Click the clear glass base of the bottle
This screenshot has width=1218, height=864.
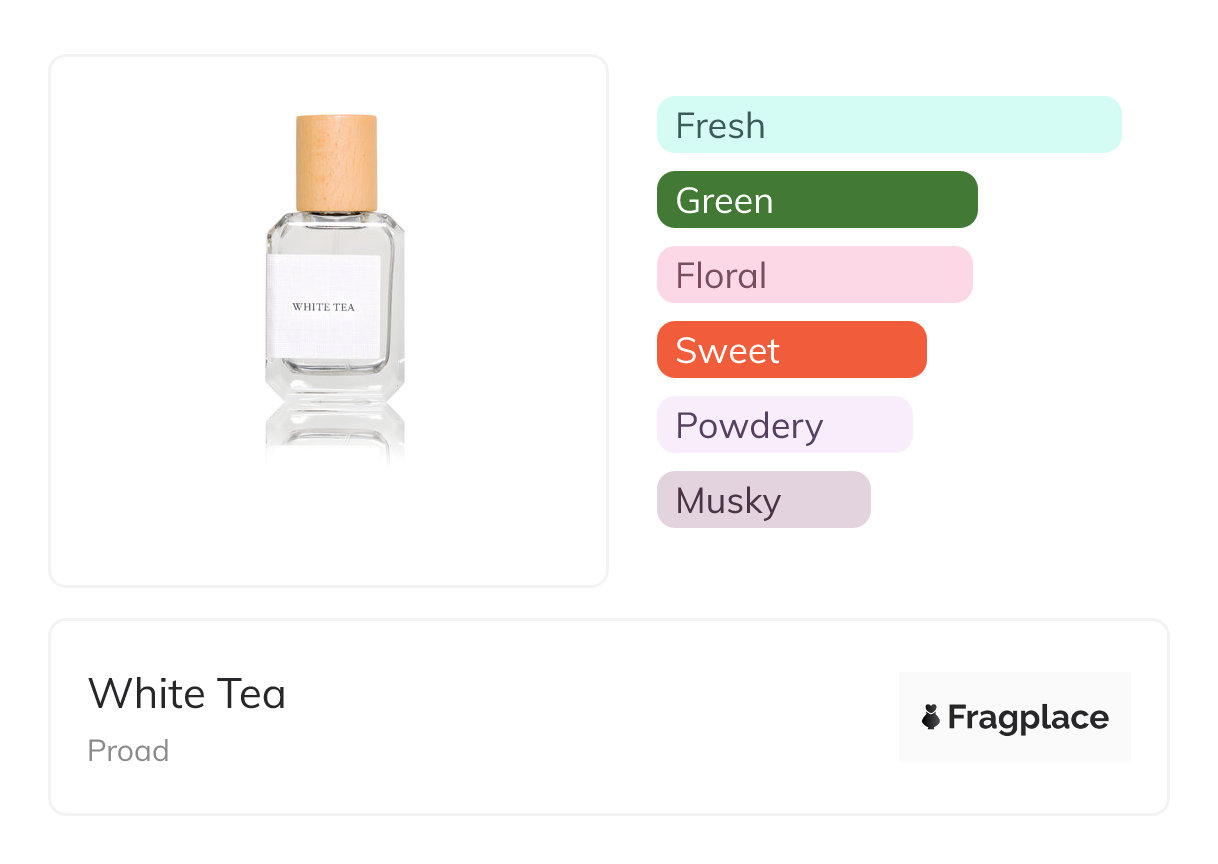tap(334, 383)
